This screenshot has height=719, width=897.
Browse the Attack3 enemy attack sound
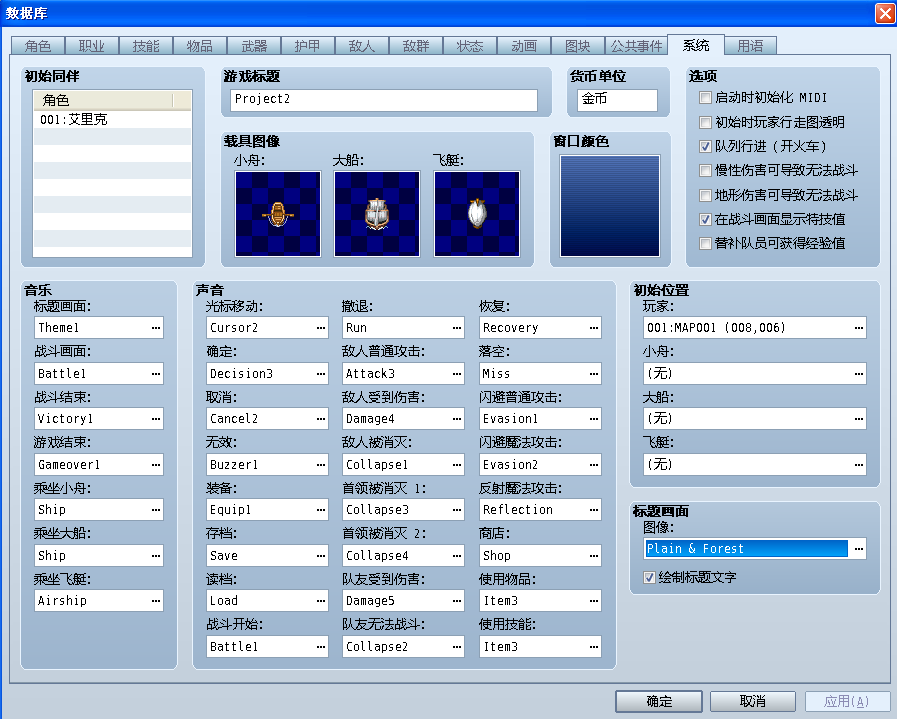point(457,374)
